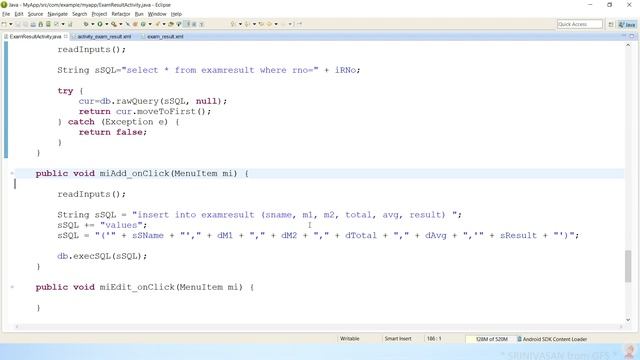Switch to the Java perspective button
The width and height of the screenshot is (640, 360).
pyautogui.click(x=627, y=24)
